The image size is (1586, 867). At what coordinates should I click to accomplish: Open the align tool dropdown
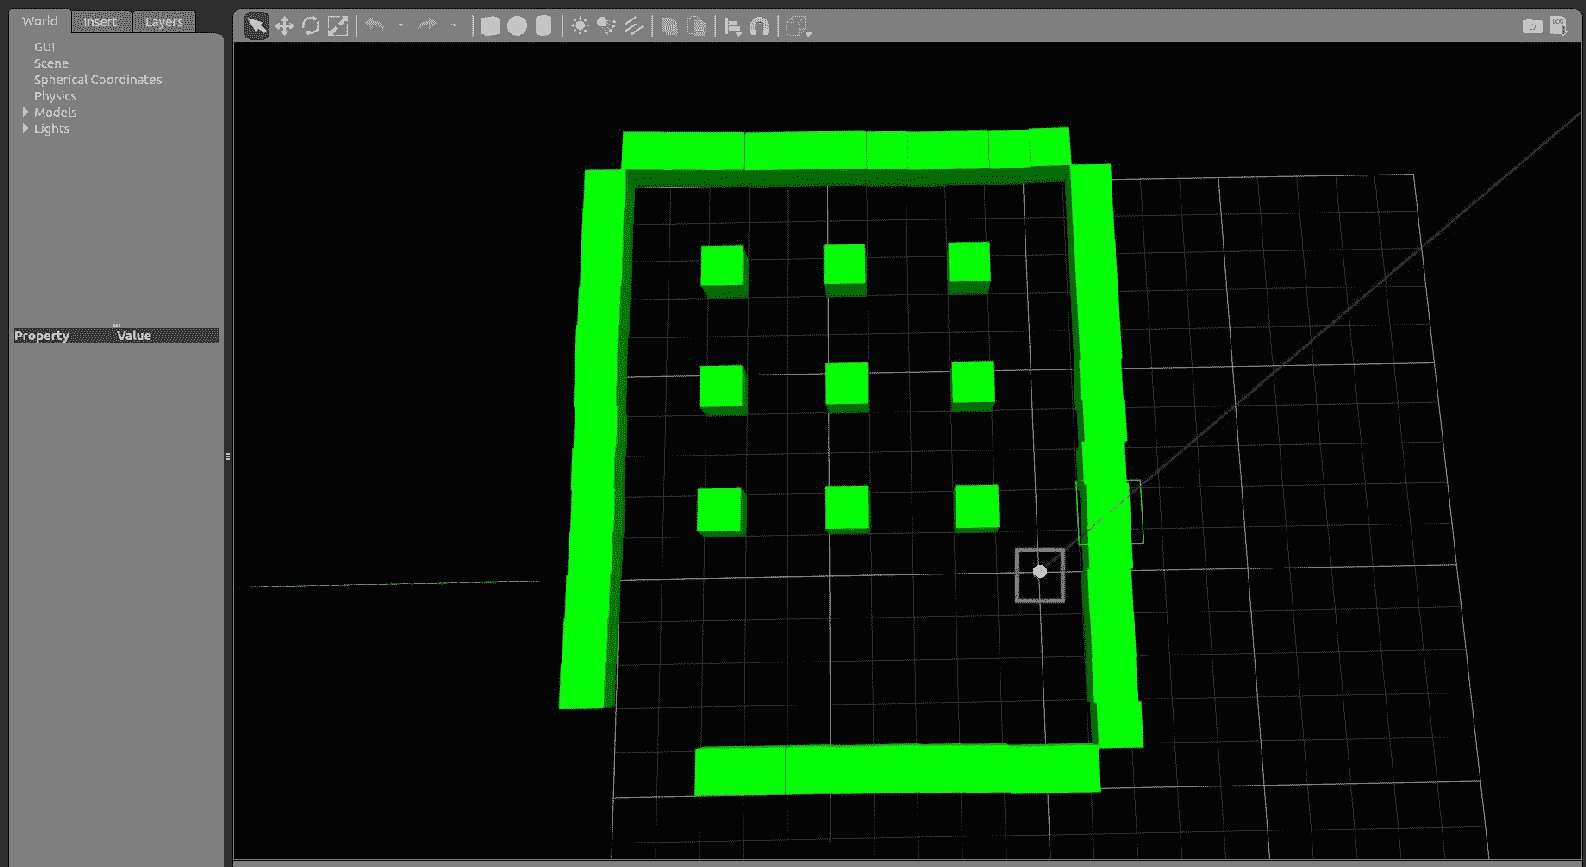coord(733,27)
